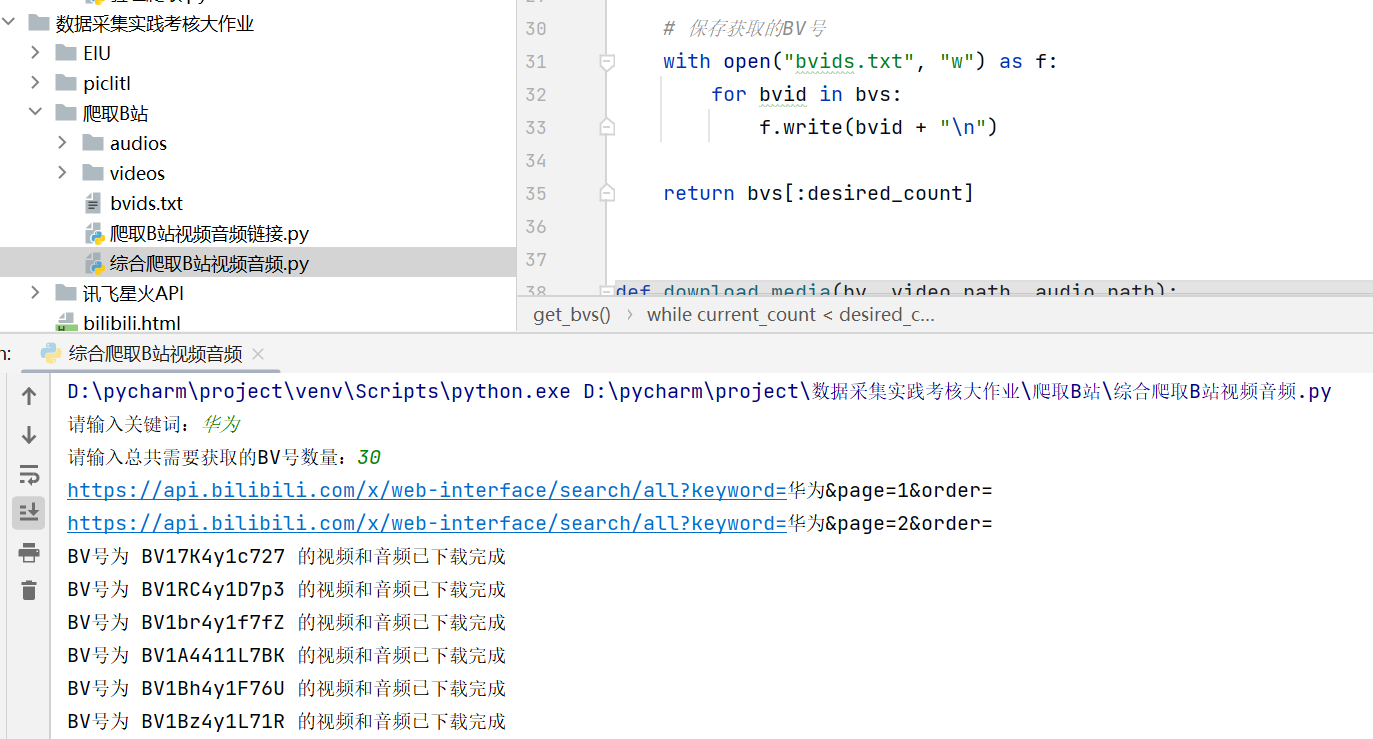Click the up arrow in run console
1373x739 pixels.
click(29, 396)
